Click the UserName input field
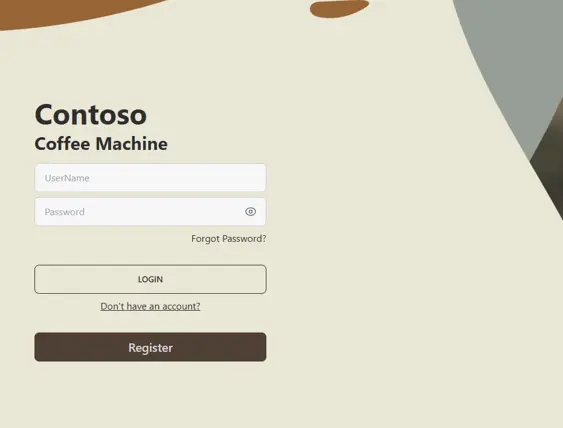Screen dimensions: 563x428 click(150, 178)
